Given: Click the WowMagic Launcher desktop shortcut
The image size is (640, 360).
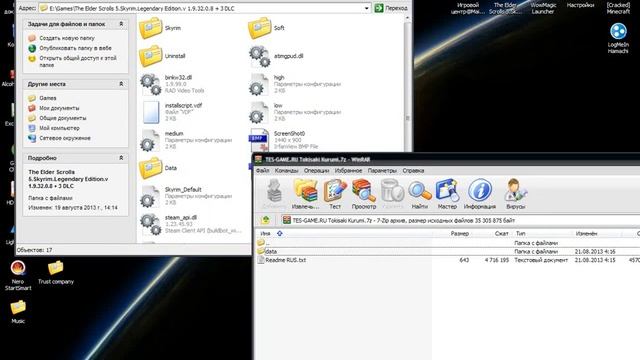Looking at the screenshot, I should pyautogui.click(x=543, y=8).
